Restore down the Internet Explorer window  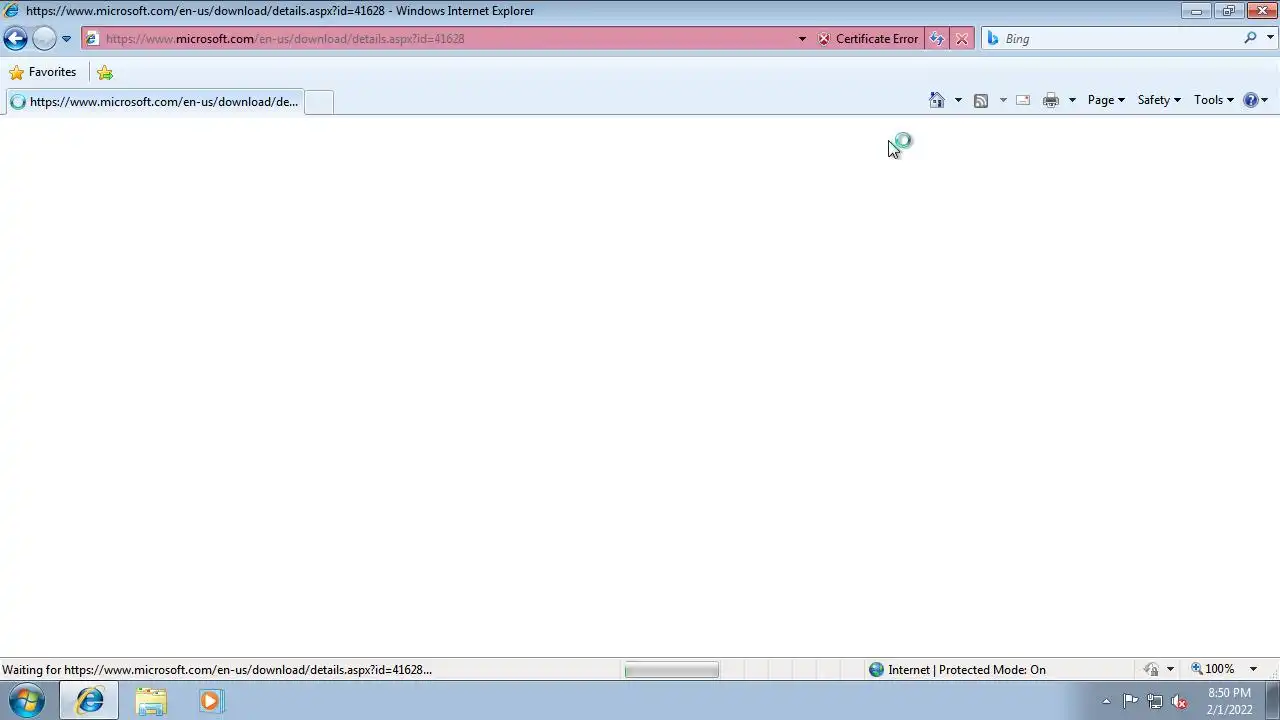click(1228, 11)
